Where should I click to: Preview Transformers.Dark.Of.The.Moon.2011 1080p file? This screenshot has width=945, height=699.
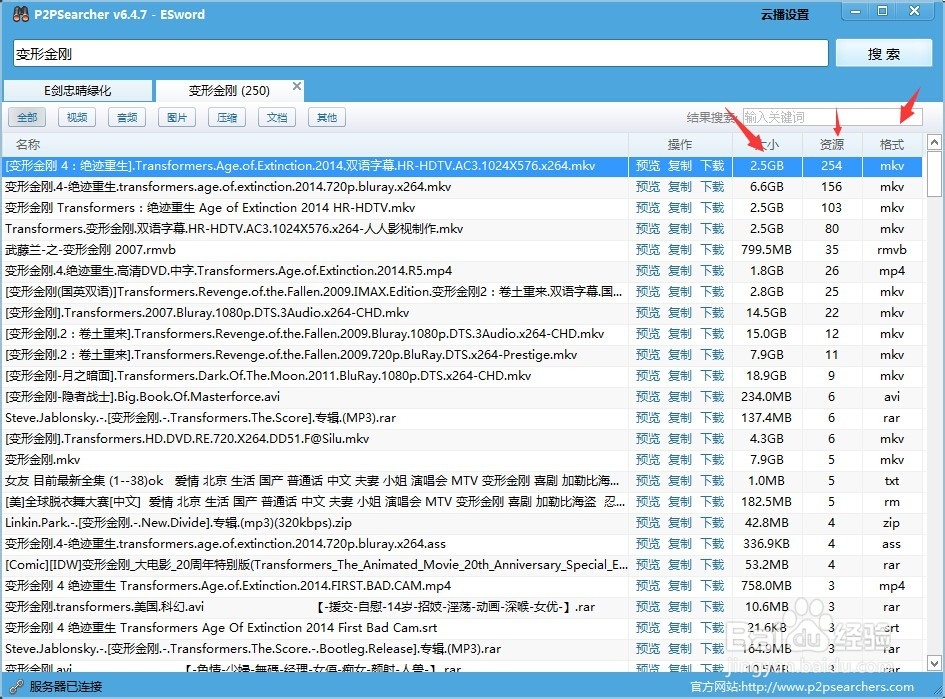pyautogui.click(x=648, y=376)
